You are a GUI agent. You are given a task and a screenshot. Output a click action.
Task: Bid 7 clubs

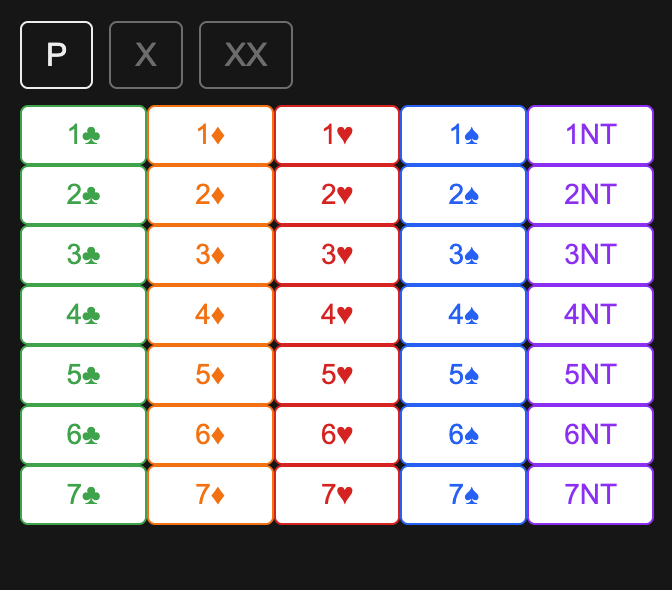[x=84, y=495]
